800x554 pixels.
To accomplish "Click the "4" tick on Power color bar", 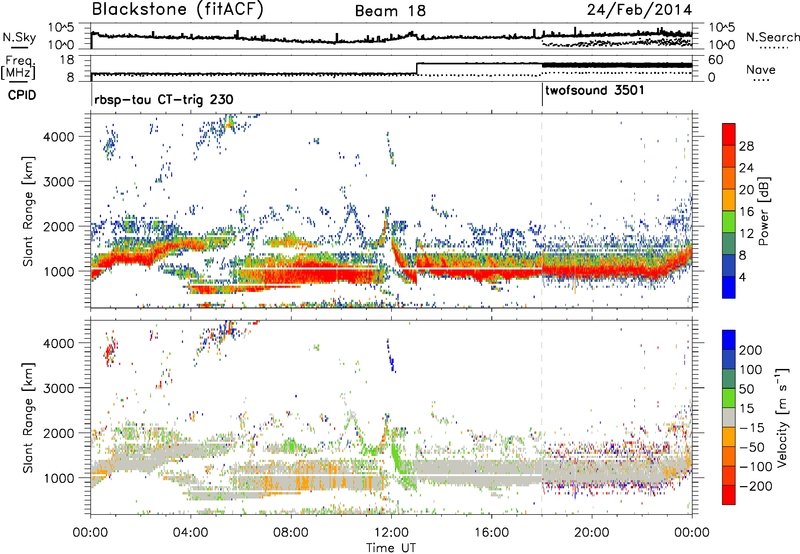I will pos(742,277).
